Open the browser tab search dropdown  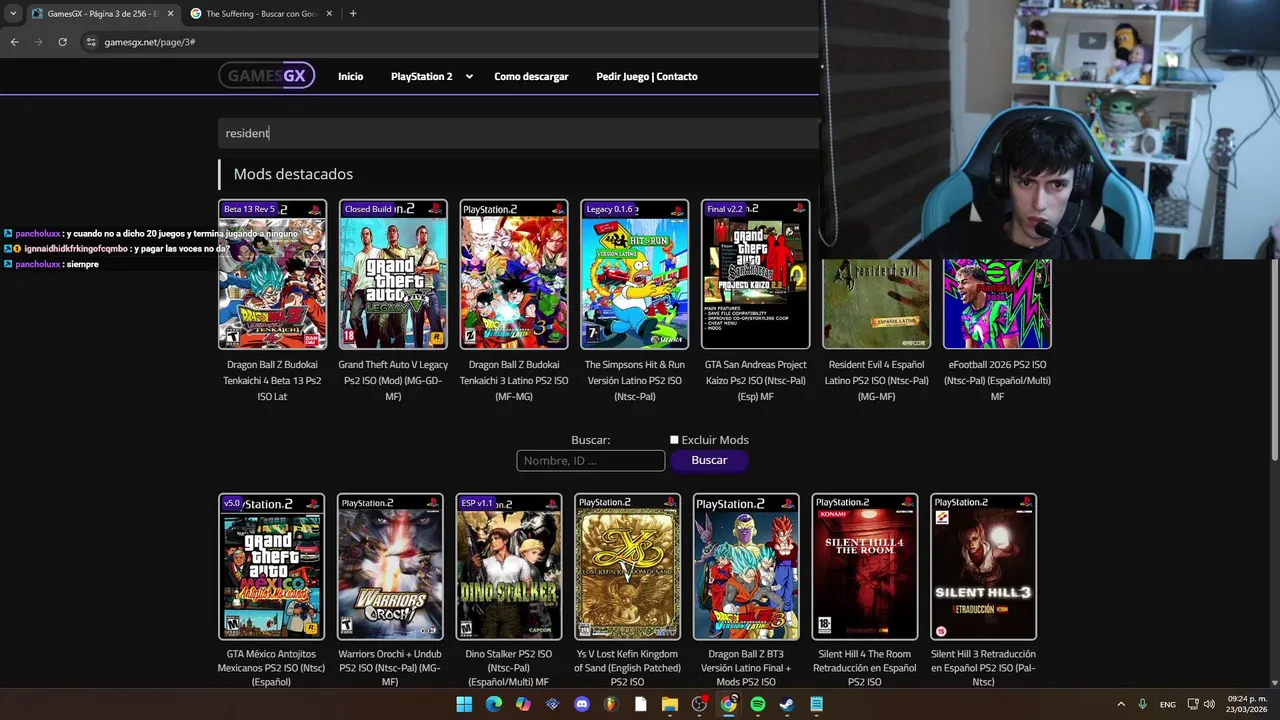coord(13,13)
